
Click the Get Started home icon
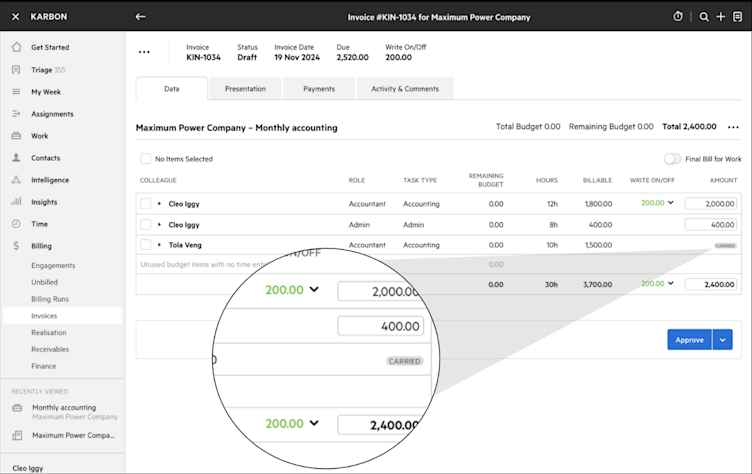coord(16,47)
